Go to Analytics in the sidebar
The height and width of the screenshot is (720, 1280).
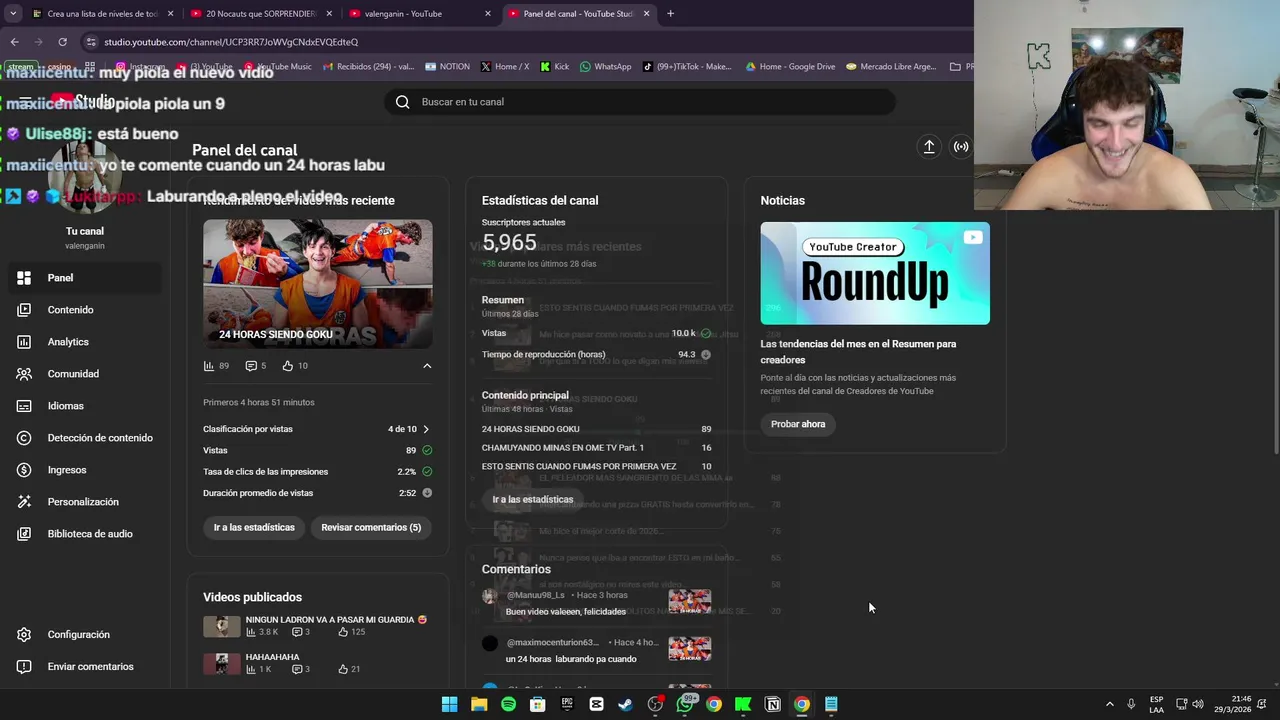[85, 342]
